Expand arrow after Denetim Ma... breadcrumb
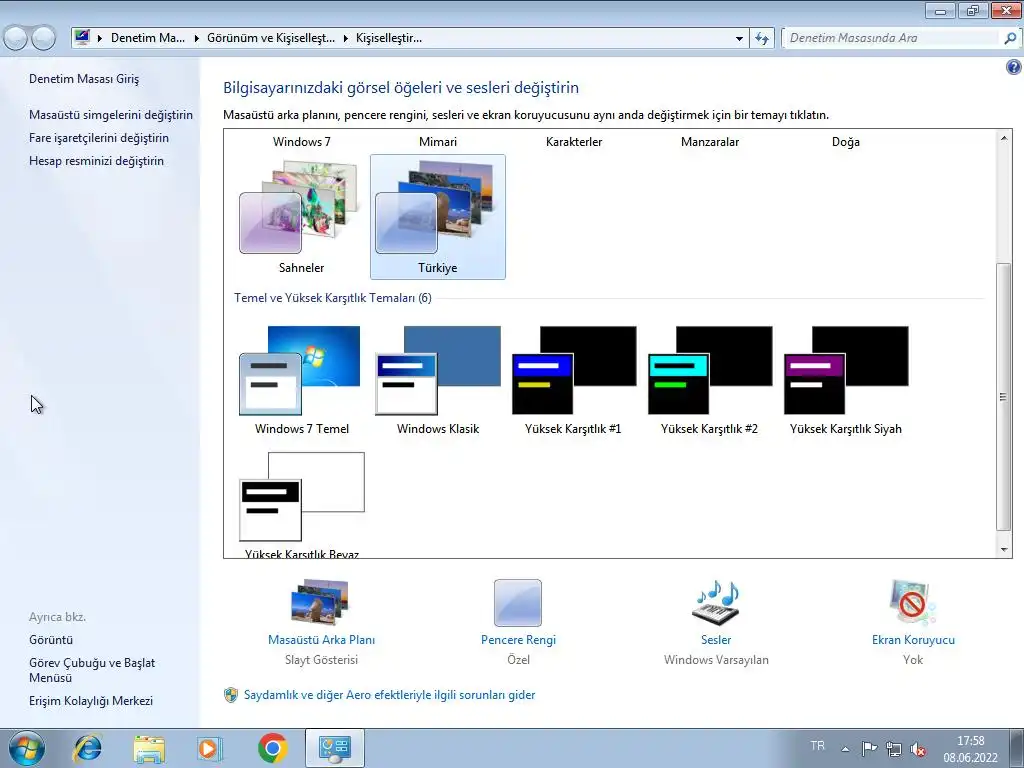The width and height of the screenshot is (1024, 768). tap(197, 38)
